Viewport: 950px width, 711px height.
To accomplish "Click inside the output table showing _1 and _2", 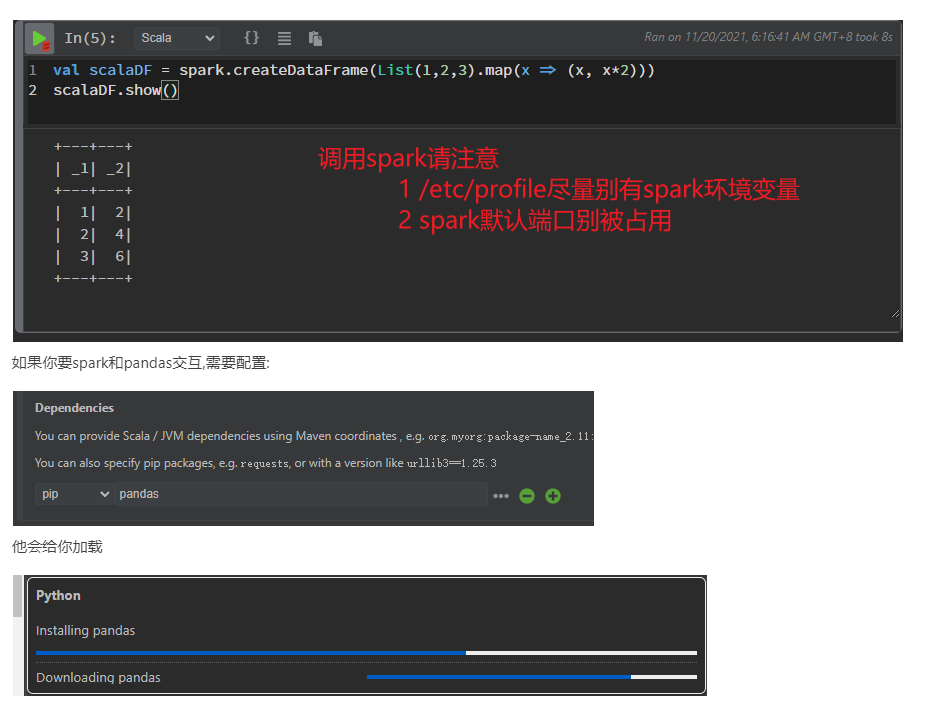I will [x=93, y=210].
